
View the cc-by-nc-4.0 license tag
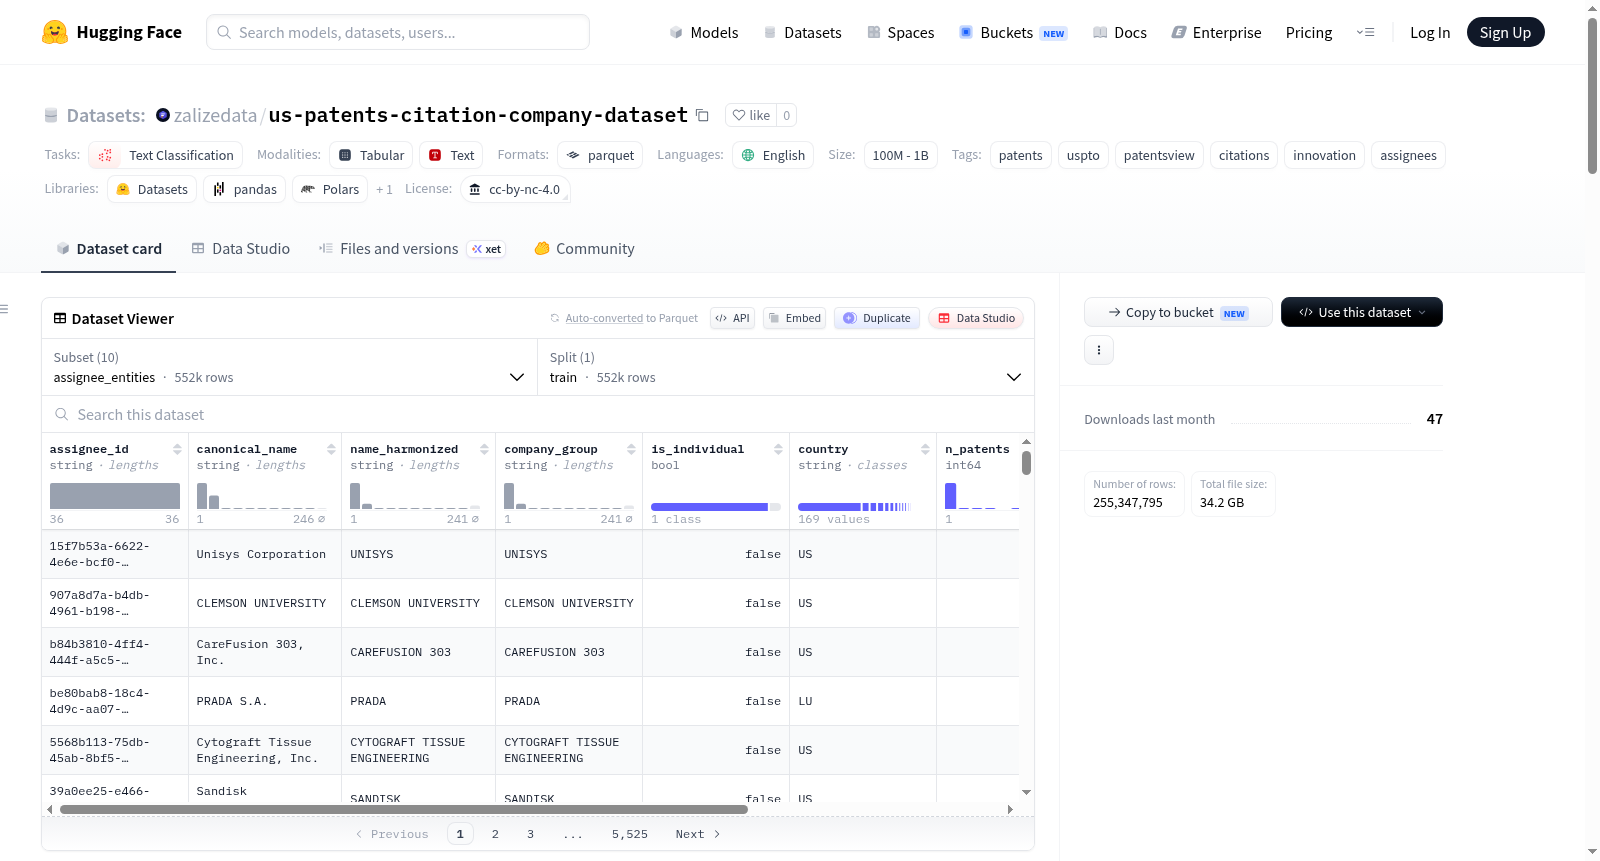point(515,189)
